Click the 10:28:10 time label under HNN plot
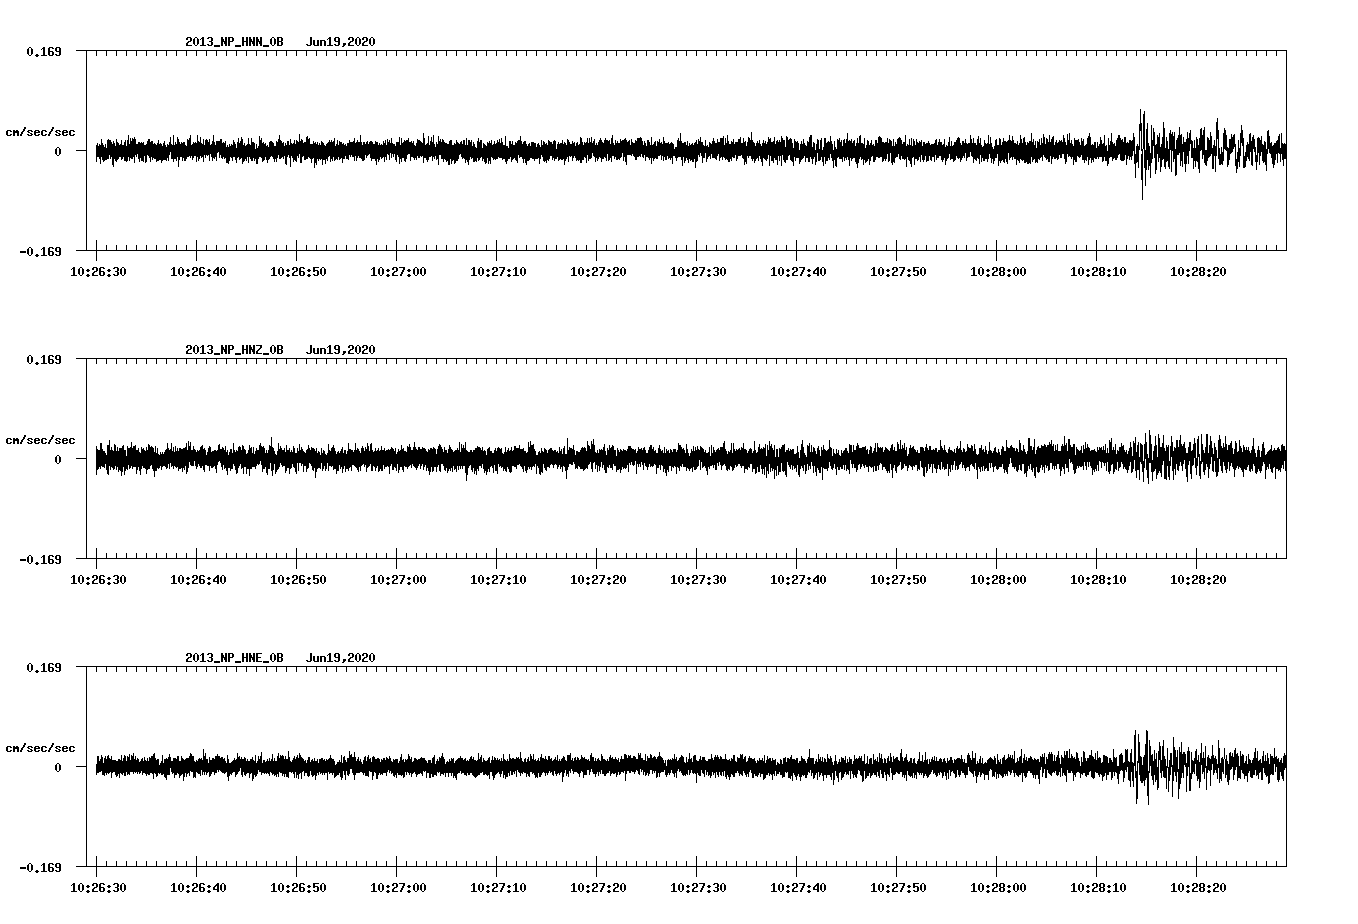This screenshot has width=1358, height=924. [x=1098, y=271]
